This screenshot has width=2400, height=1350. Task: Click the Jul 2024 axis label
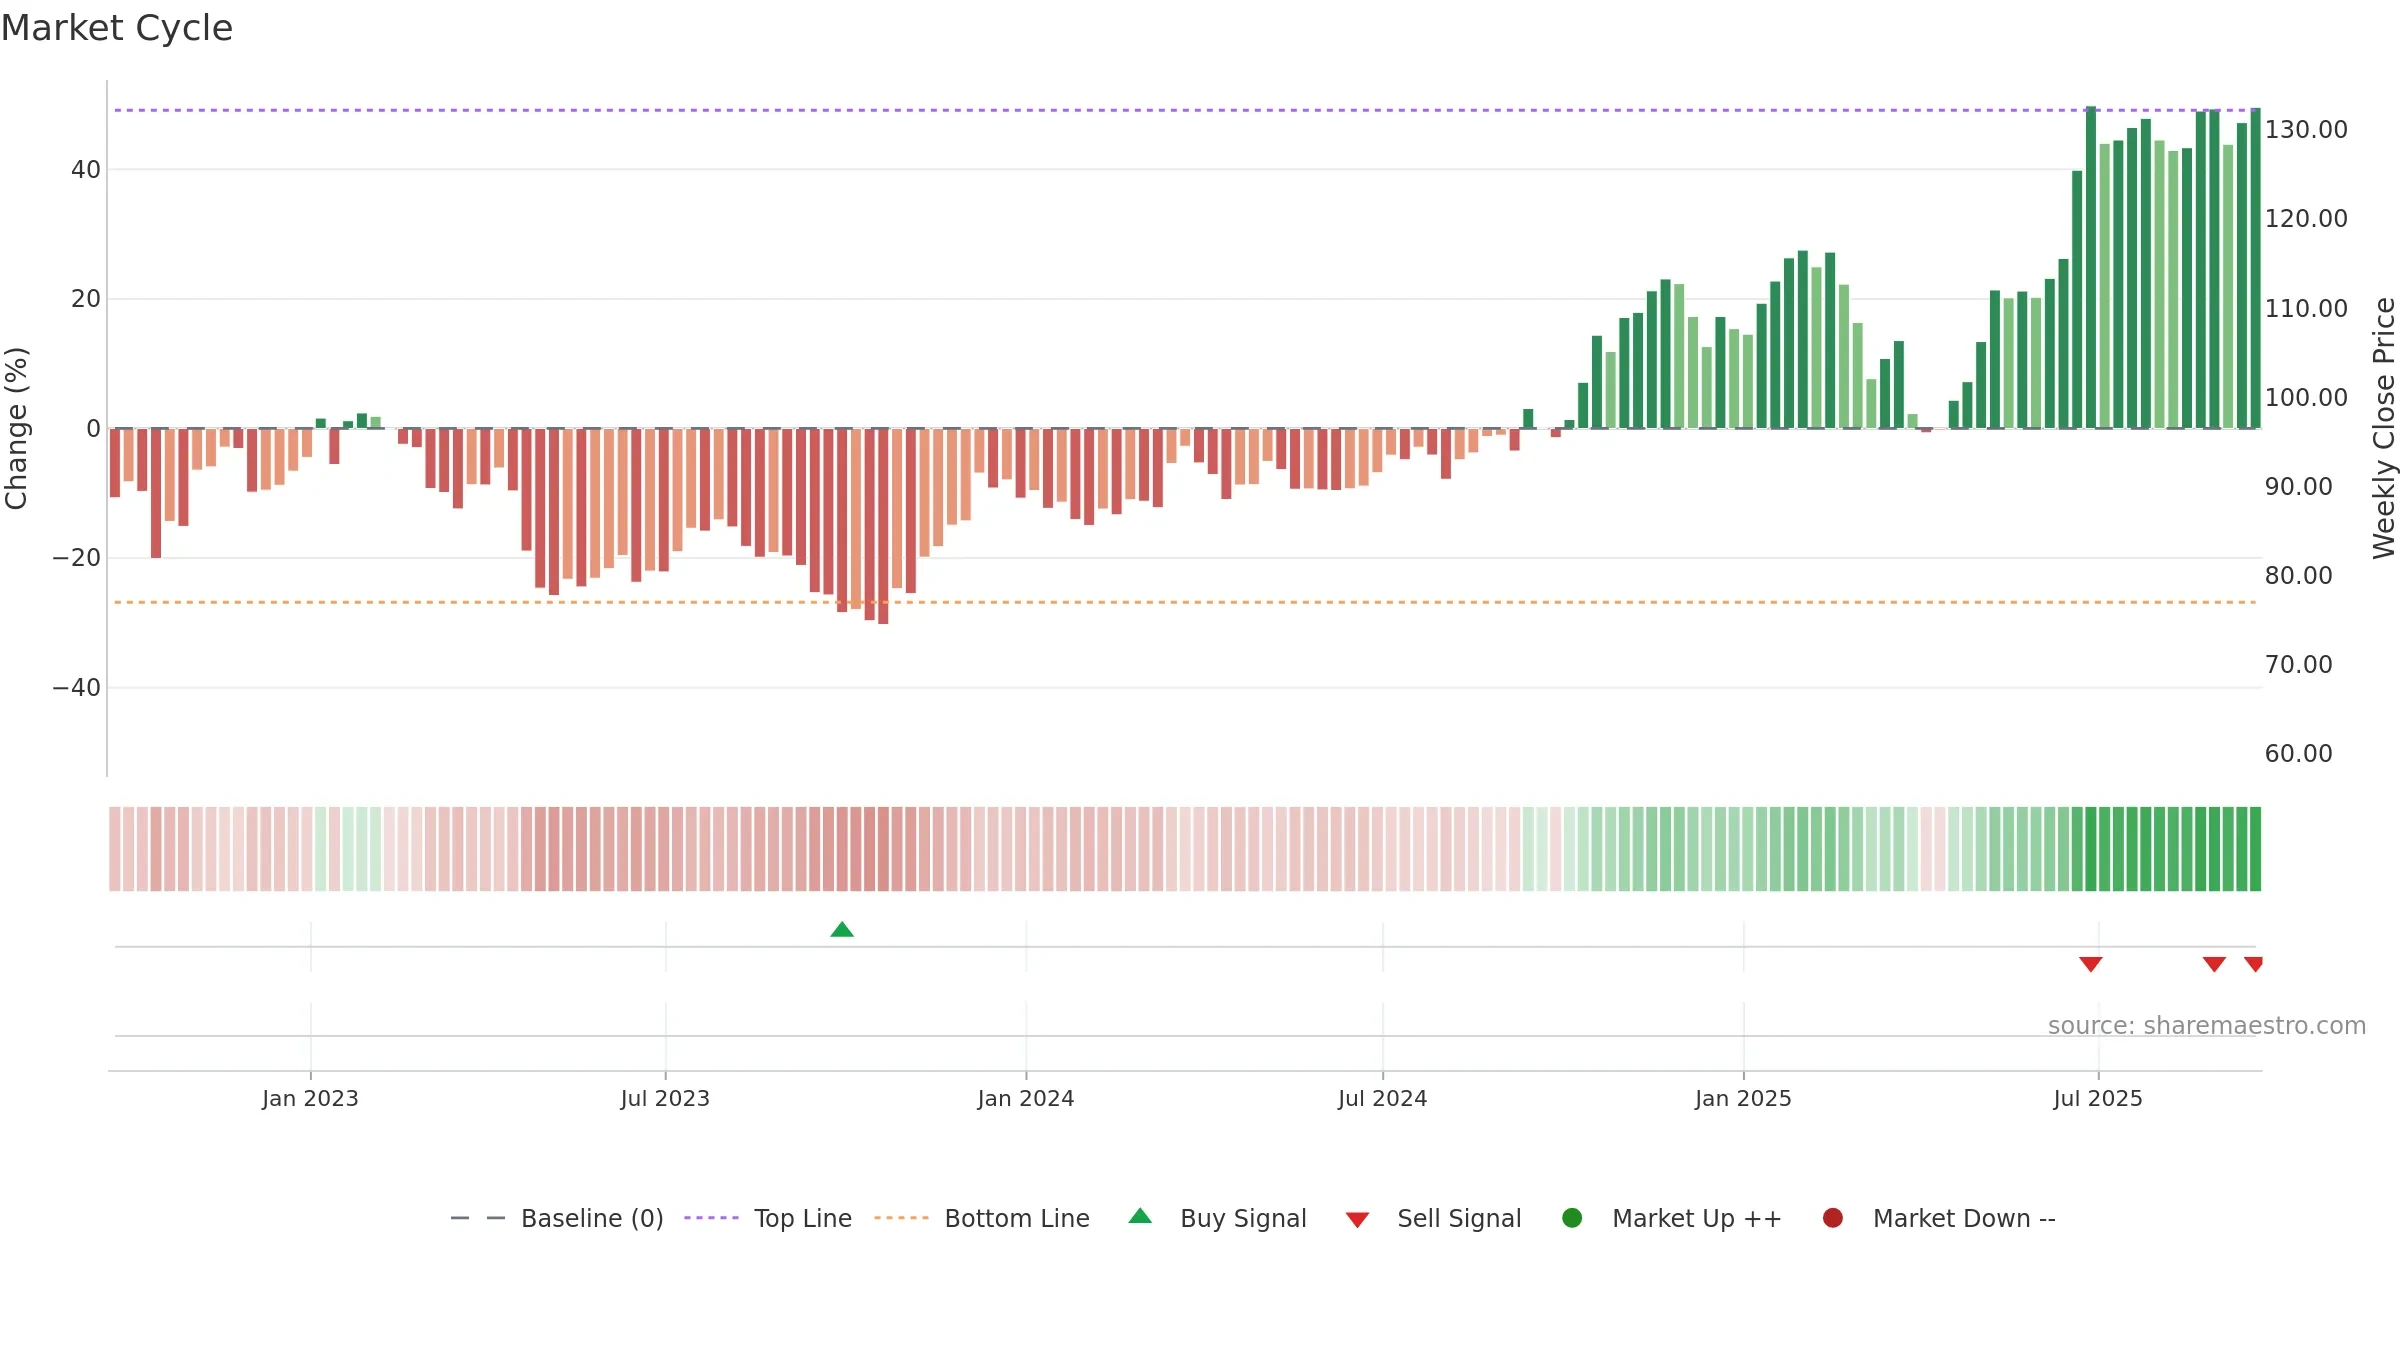pyautogui.click(x=1383, y=1098)
